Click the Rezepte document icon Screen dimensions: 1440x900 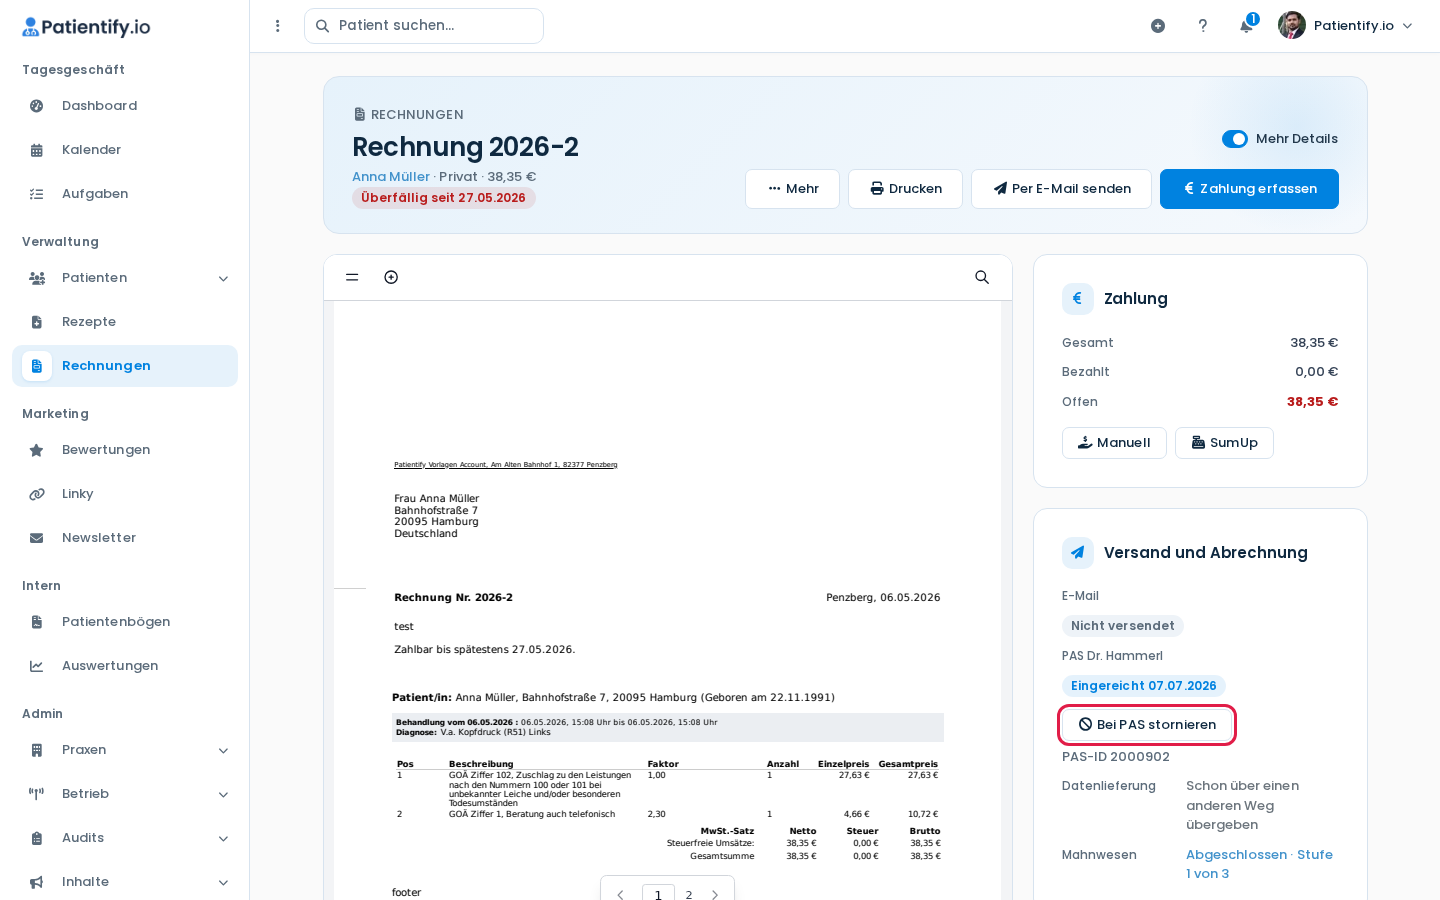[x=37, y=322]
